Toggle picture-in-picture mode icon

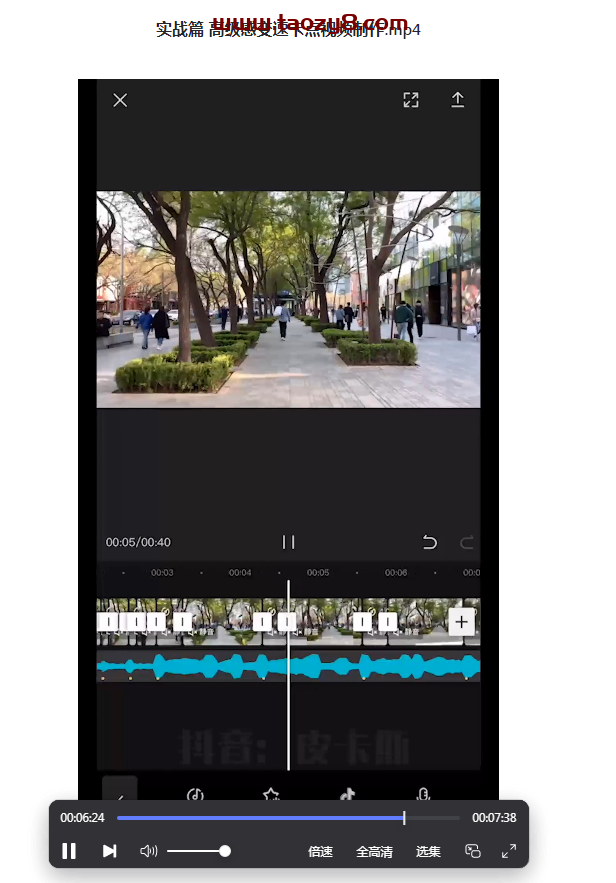(473, 851)
